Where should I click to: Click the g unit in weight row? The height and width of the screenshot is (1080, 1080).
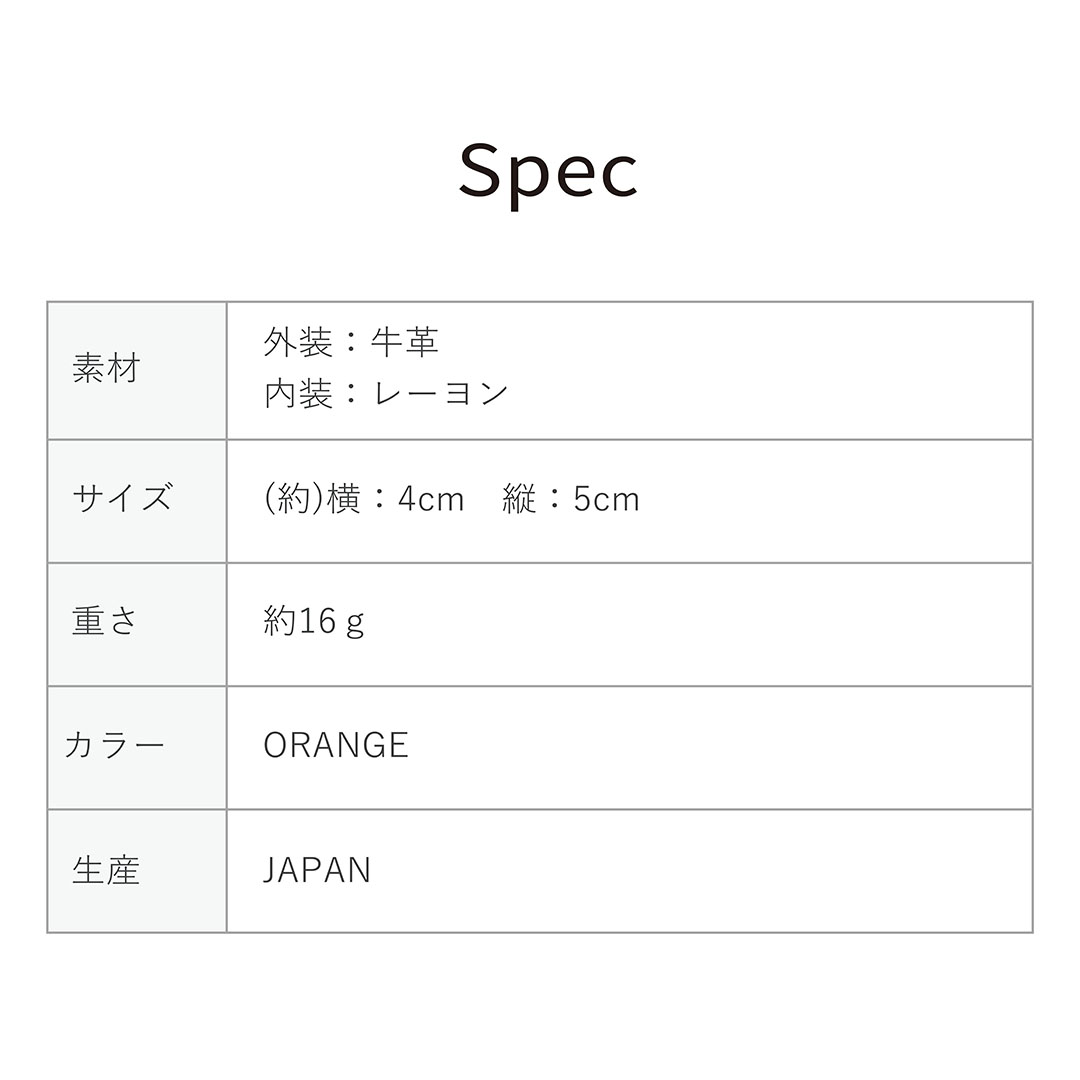pos(354,624)
